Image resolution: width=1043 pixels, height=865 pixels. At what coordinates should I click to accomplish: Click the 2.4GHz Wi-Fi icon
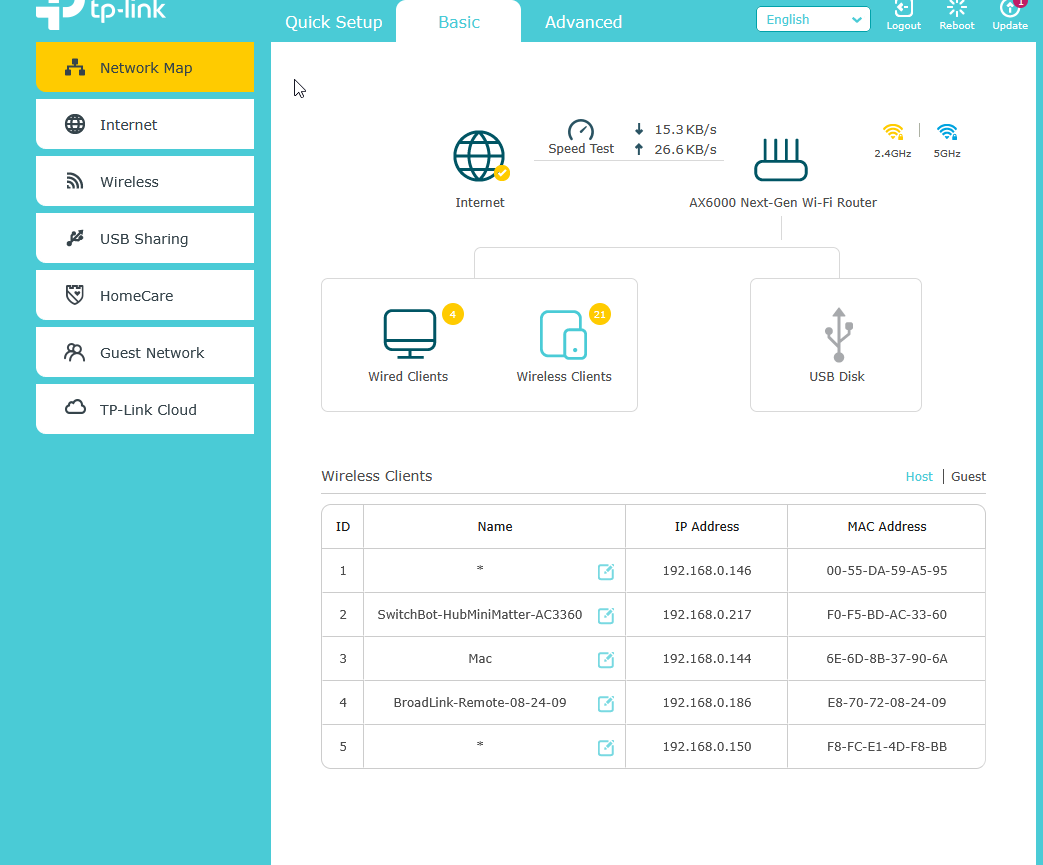click(893, 132)
